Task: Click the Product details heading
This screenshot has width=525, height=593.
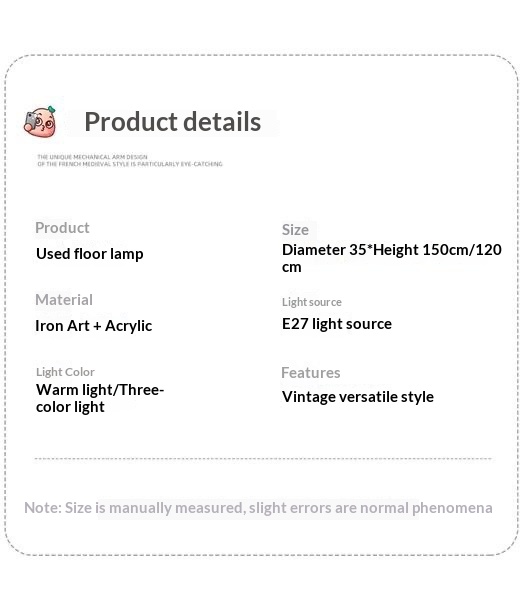Action: tap(173, 122)
